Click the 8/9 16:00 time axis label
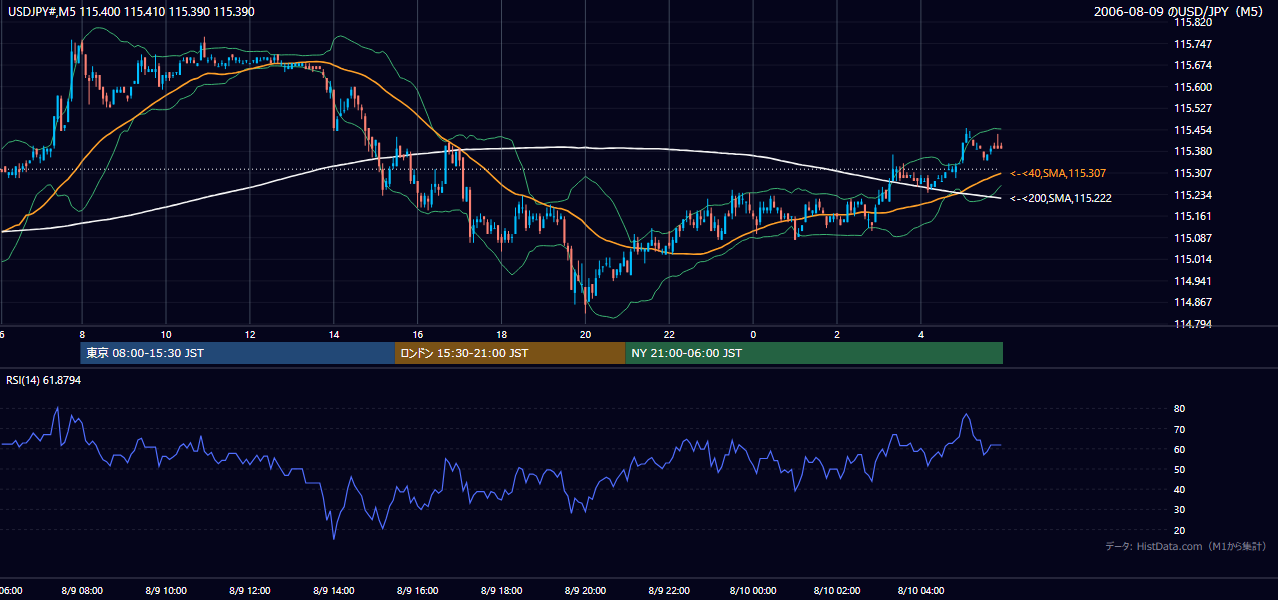The image size is (1278, 600). [x=417, y=591]
